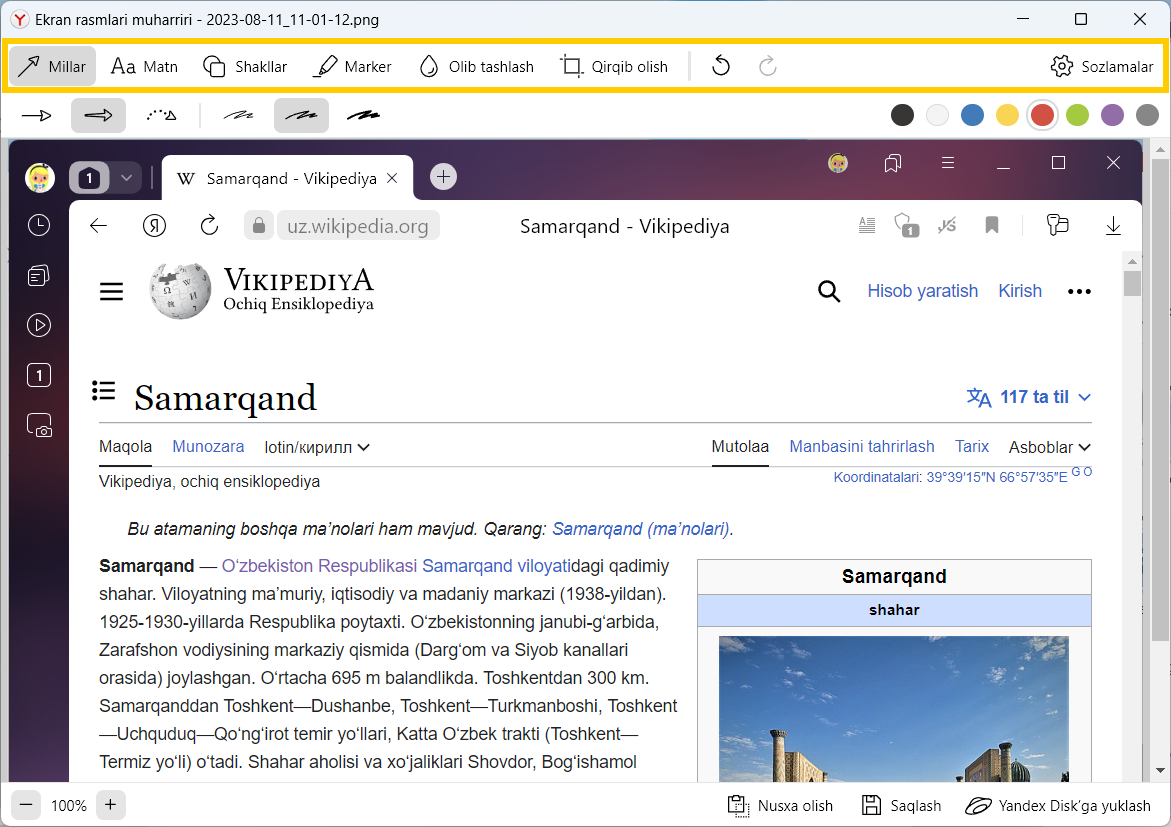This screenshot has height=827, width=1171.
Task: Select the Millar arrow tool
Action: (x=52, y=67)
